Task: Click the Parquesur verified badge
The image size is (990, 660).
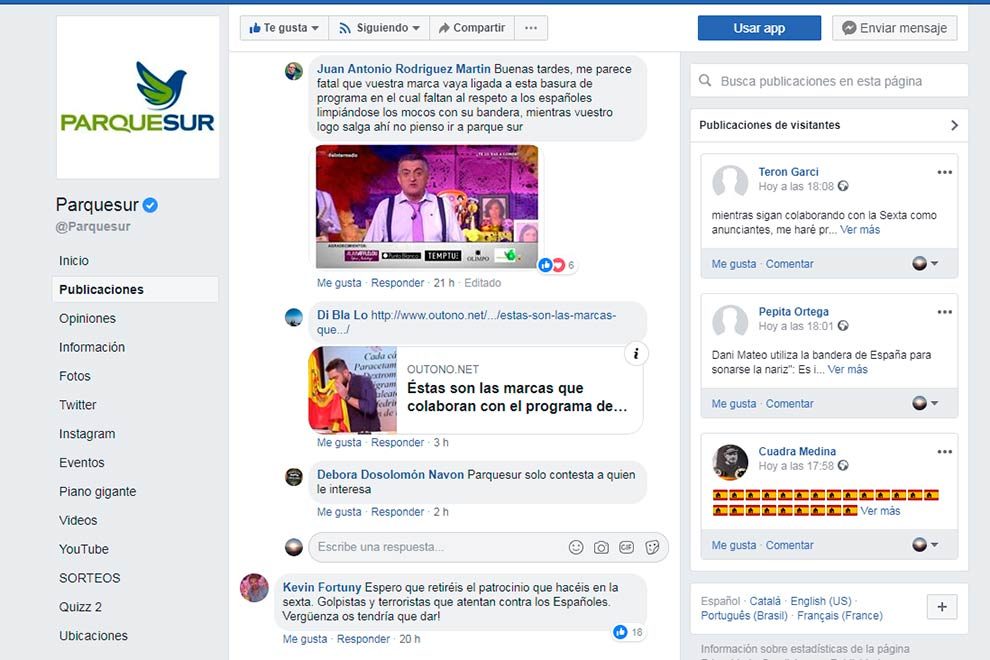Action: (150, 205)
